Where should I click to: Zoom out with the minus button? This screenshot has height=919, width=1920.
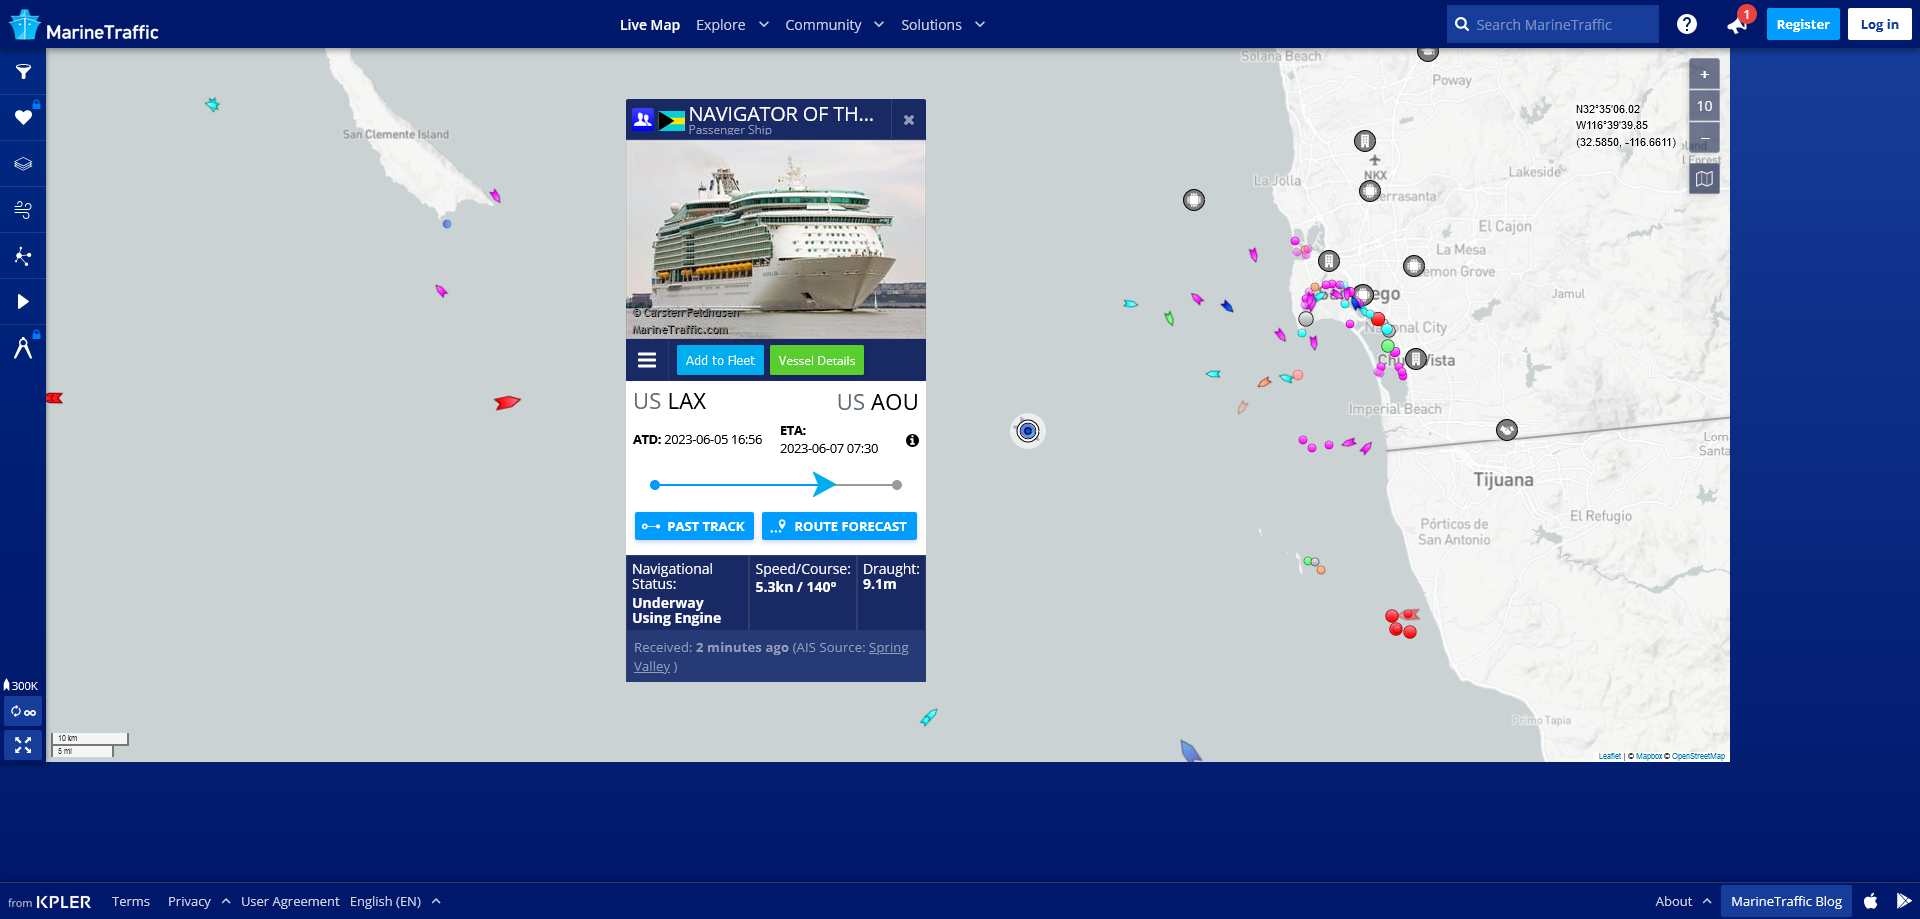[1704, 137]
